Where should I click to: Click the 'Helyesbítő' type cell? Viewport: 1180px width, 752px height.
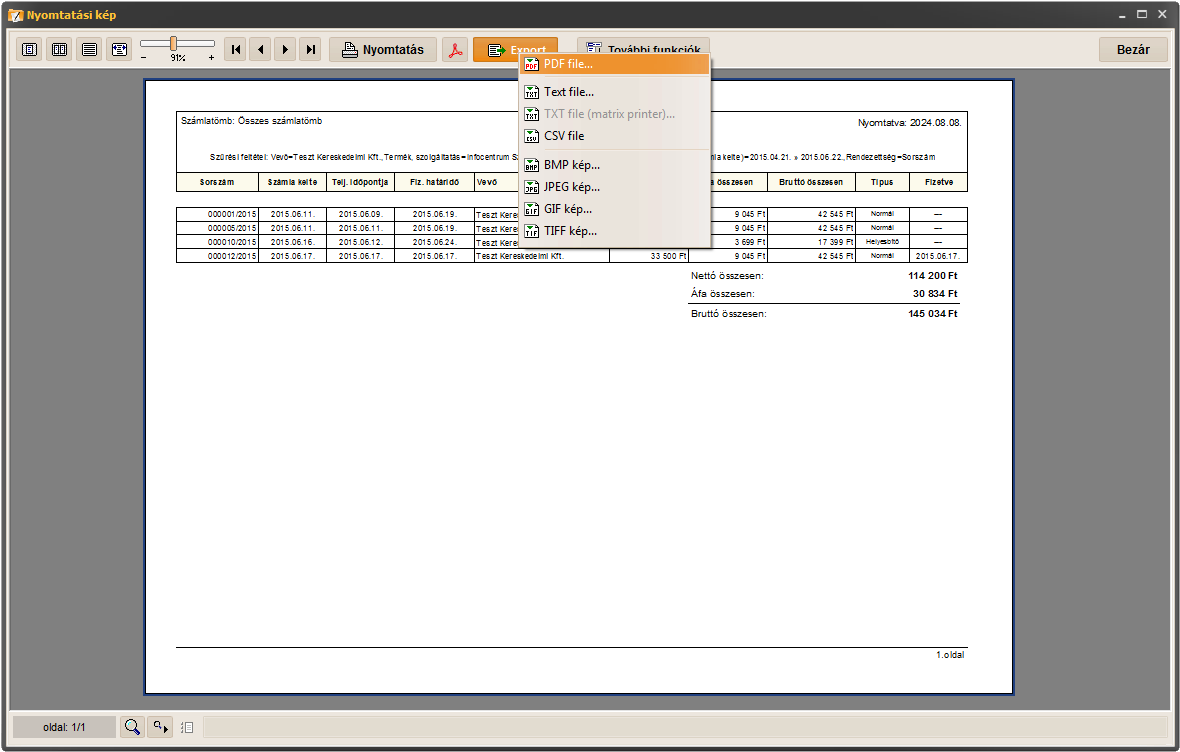[882, 242]
